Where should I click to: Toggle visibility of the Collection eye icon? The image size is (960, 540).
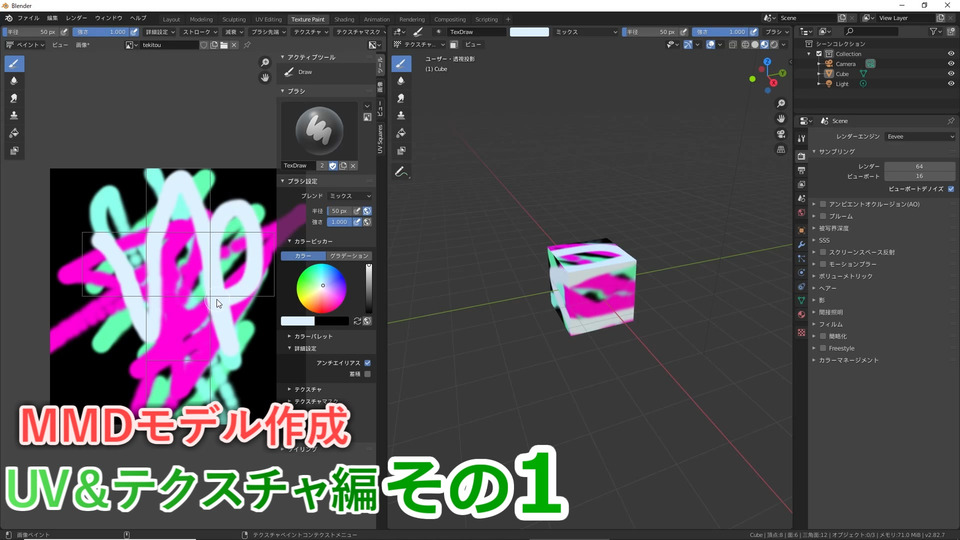pos(951,54)
